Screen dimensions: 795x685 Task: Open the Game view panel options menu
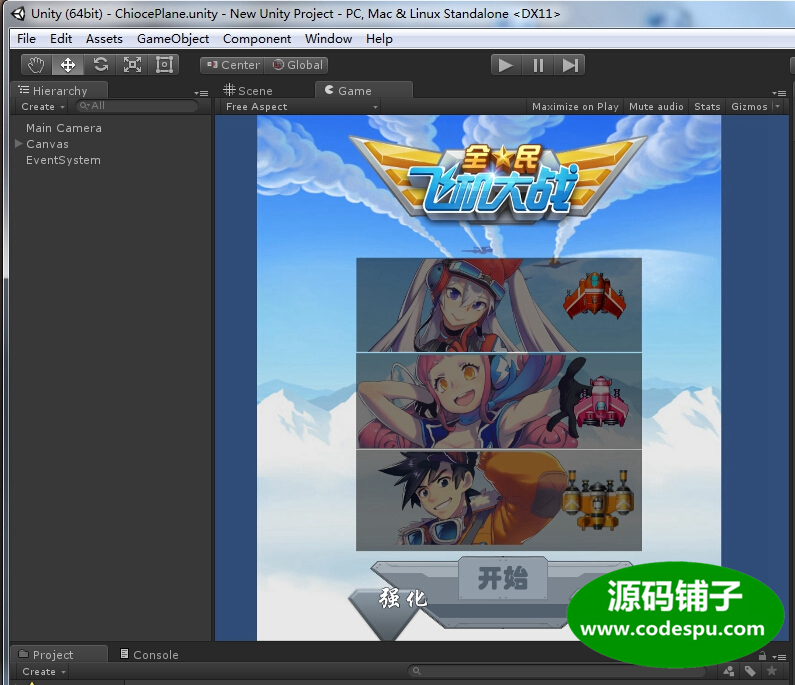pos(779,93)
